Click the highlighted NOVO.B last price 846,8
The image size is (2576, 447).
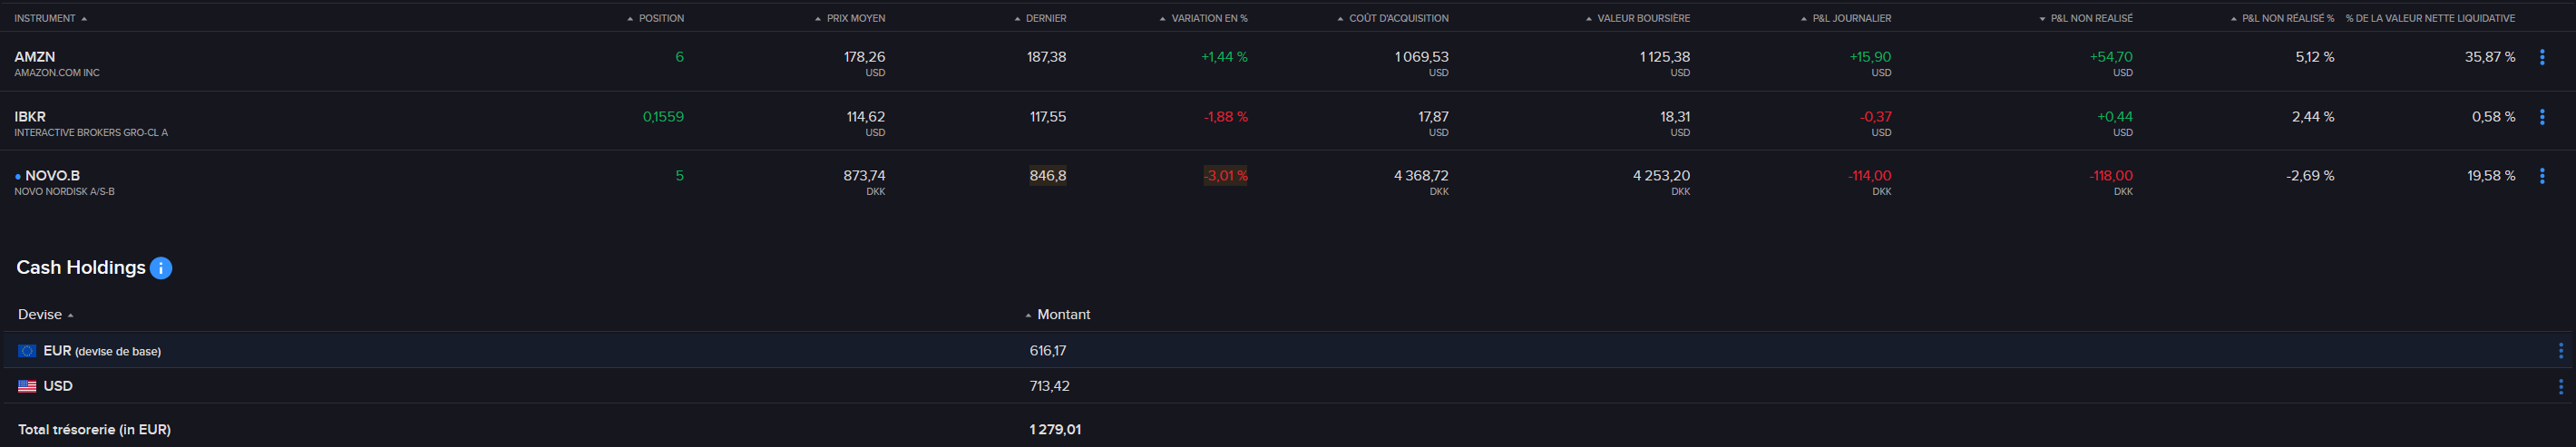(1047, 176)
